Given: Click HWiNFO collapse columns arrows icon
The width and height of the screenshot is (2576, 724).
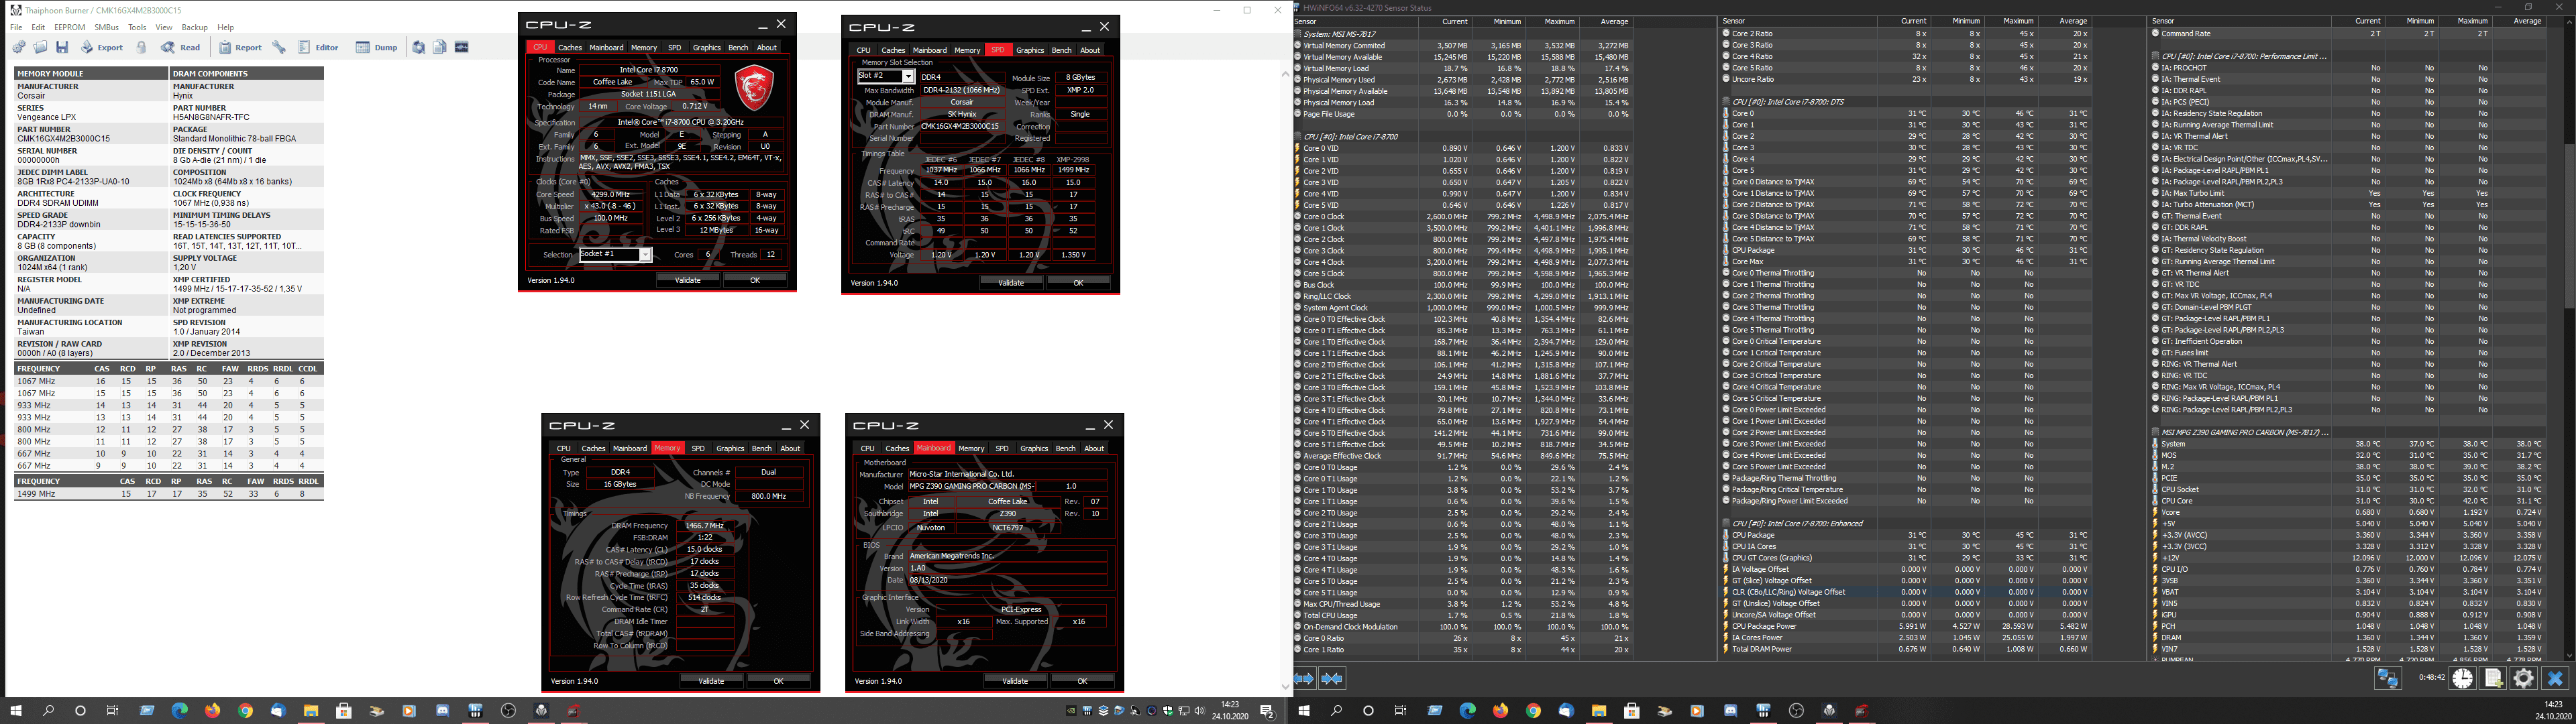Looking at the screenshot, I should click(1332, 679).
